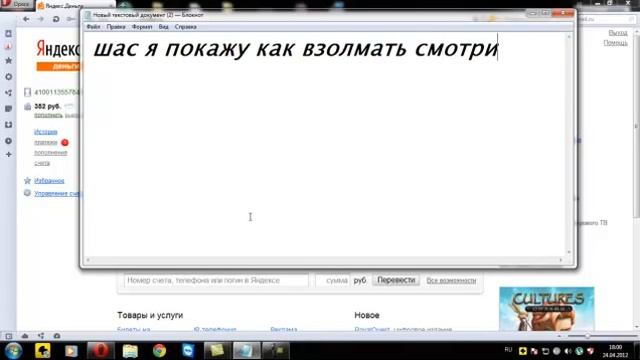This screenshot has width=640, height=360.
Task: Click the yellow sticky notes taskbar icon
Action: click(217, 351)
